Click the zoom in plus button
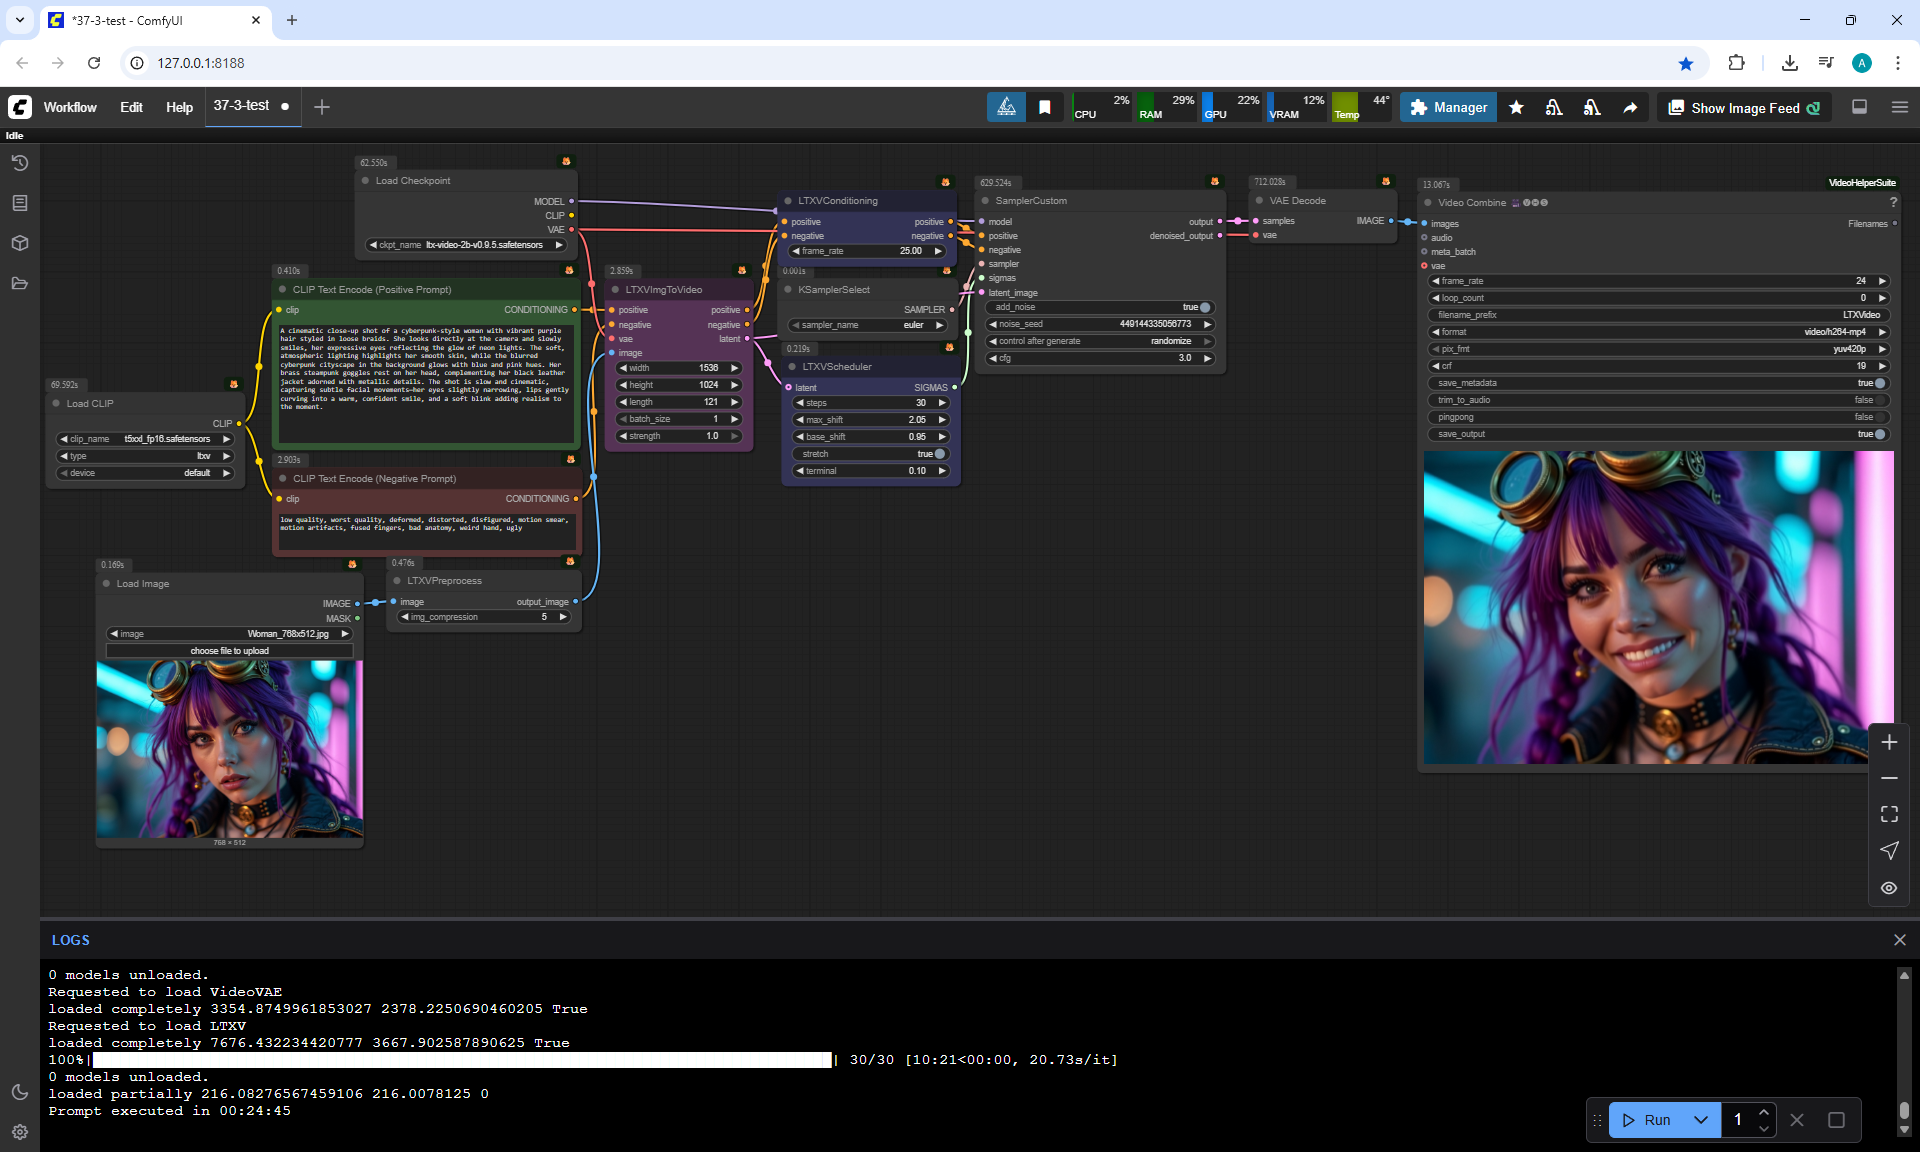The width and height of the screenshot is (1920, 1152). click(1889, 742)
